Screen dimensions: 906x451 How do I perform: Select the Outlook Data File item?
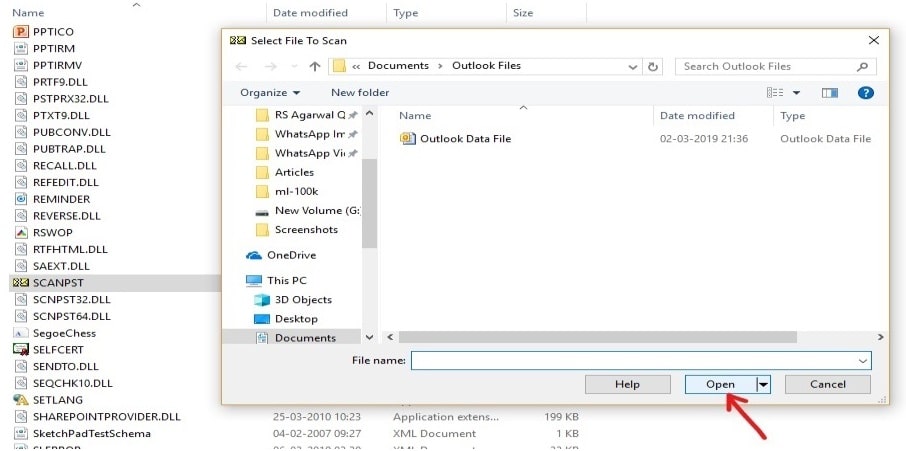pyautogui.click(x=465, y=139)
